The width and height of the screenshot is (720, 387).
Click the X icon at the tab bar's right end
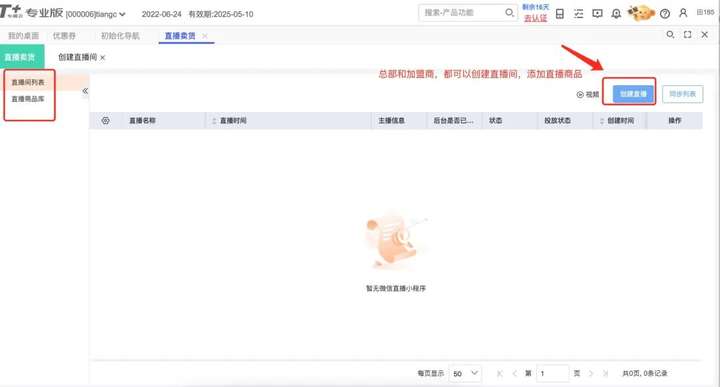(x=705, y=35)
